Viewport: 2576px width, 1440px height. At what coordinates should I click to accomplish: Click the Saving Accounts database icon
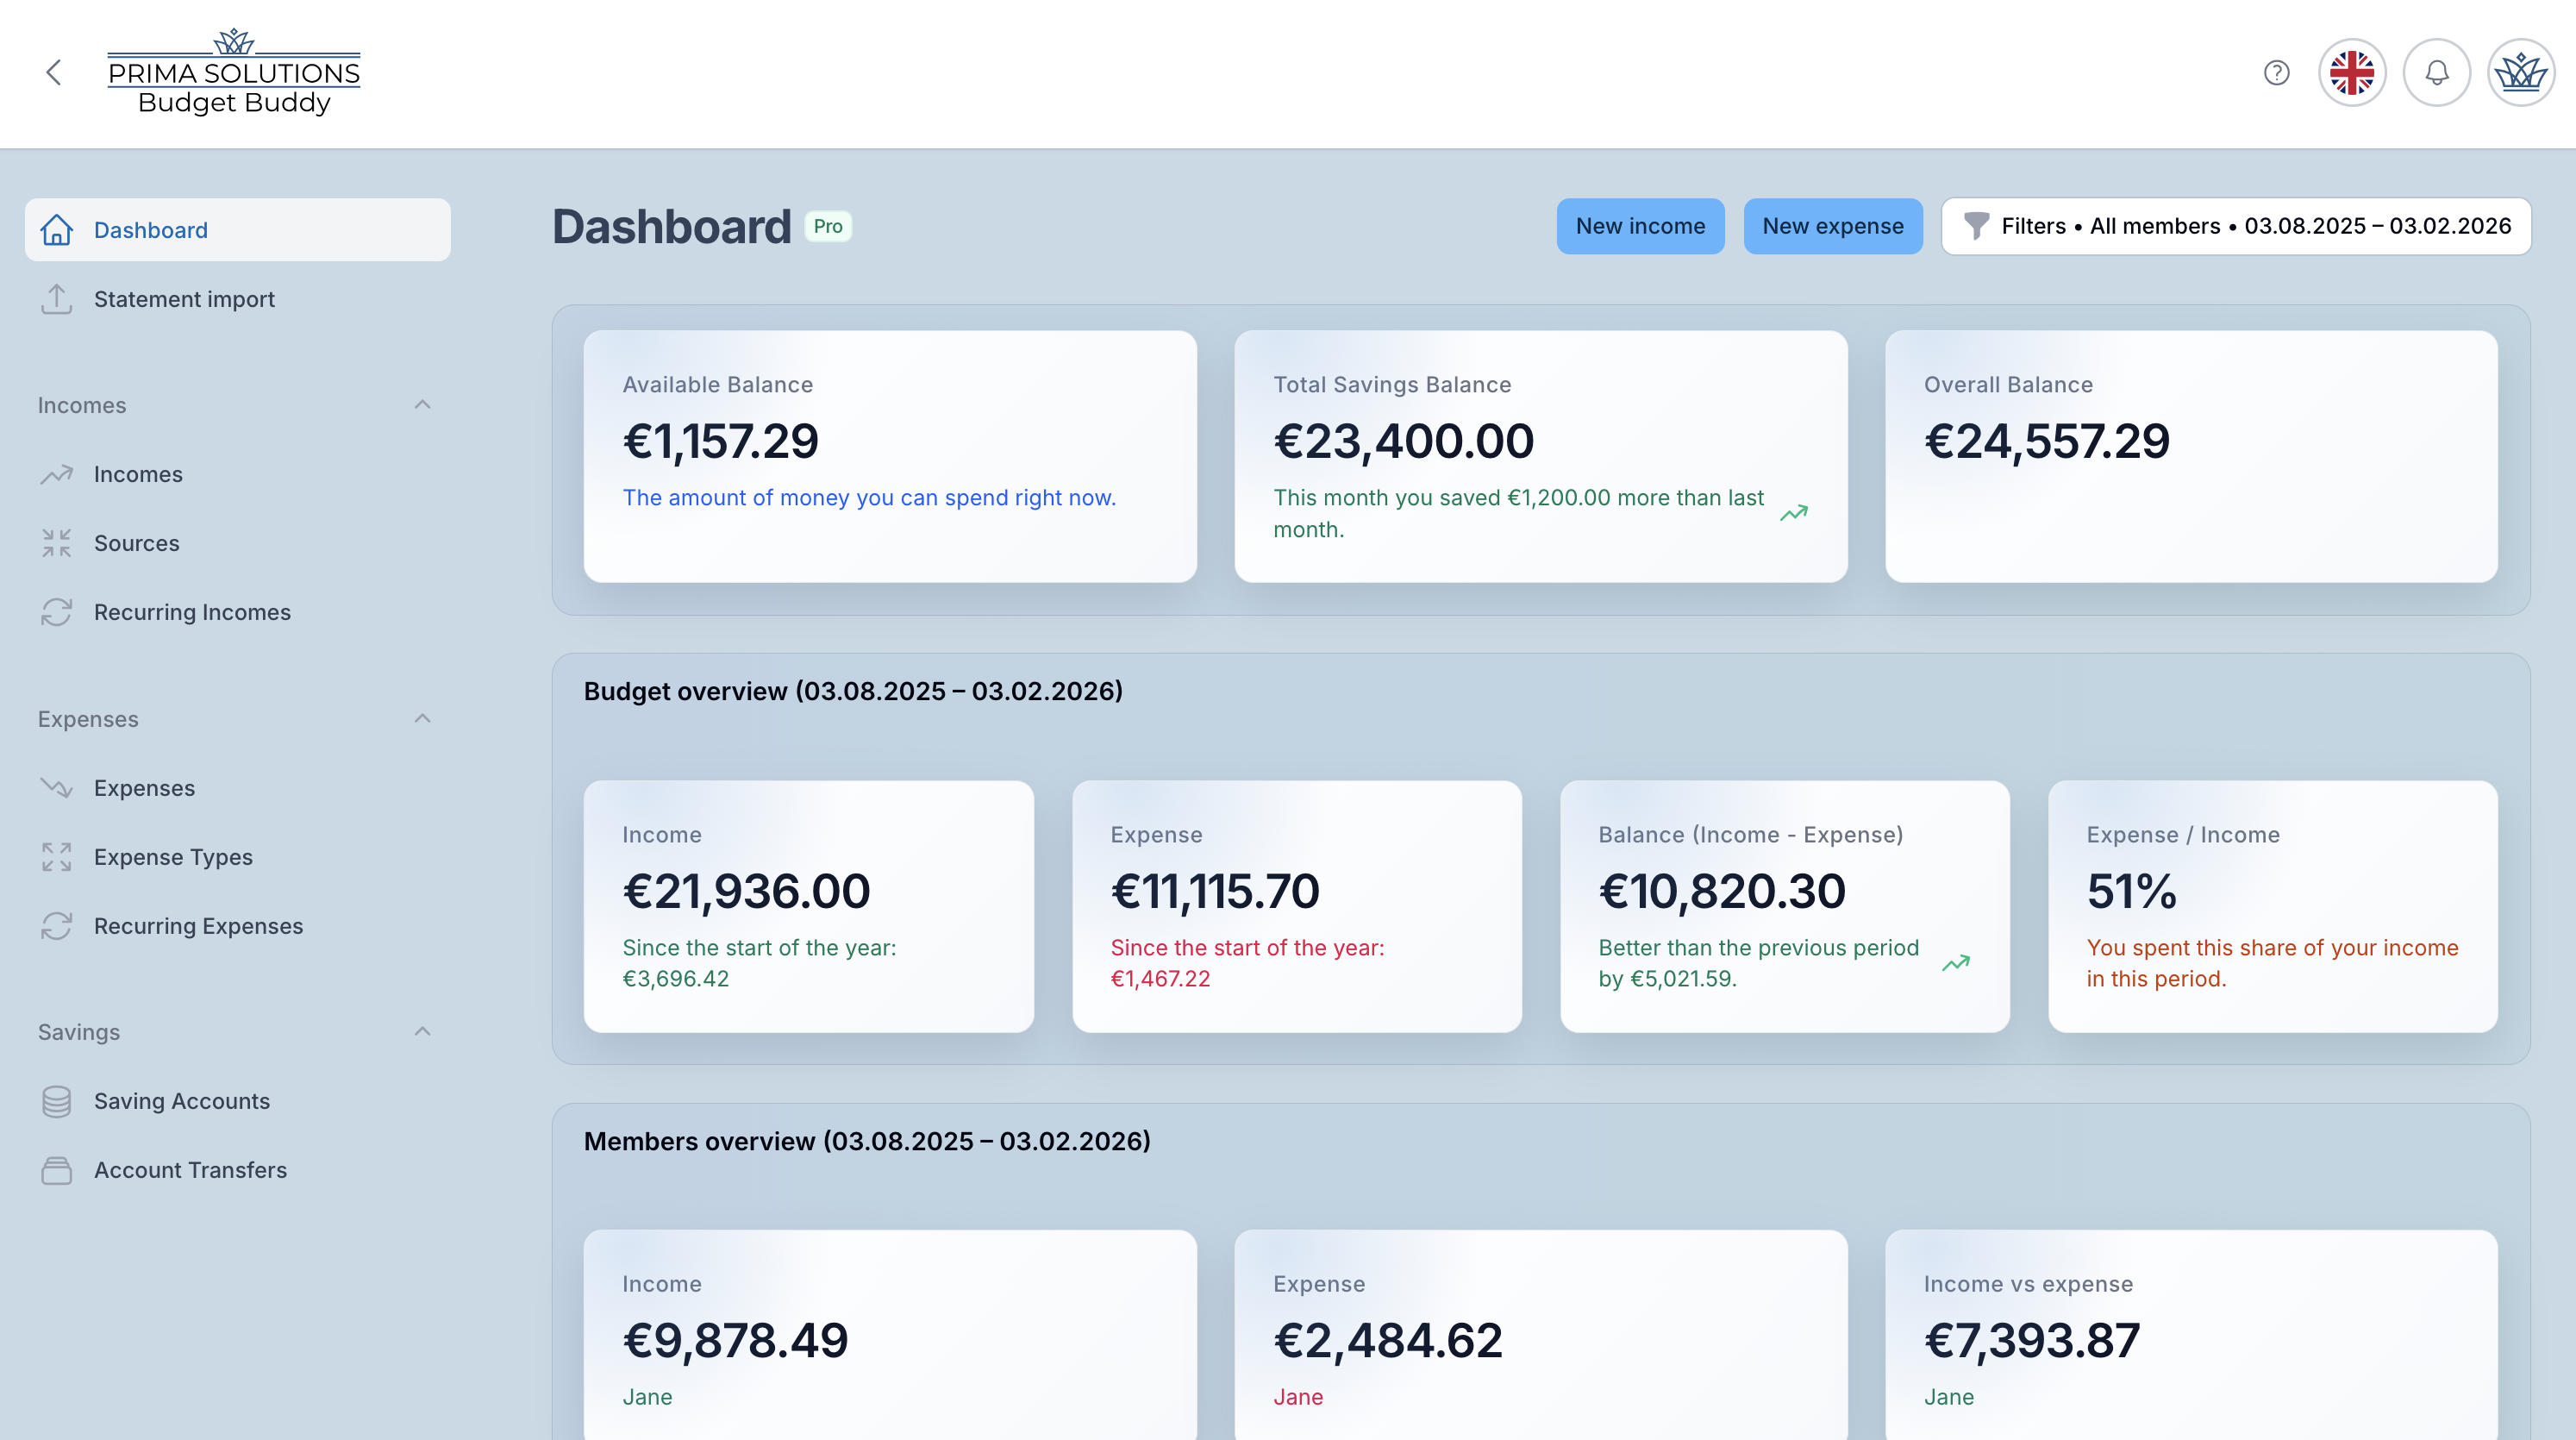[57, 1101]
